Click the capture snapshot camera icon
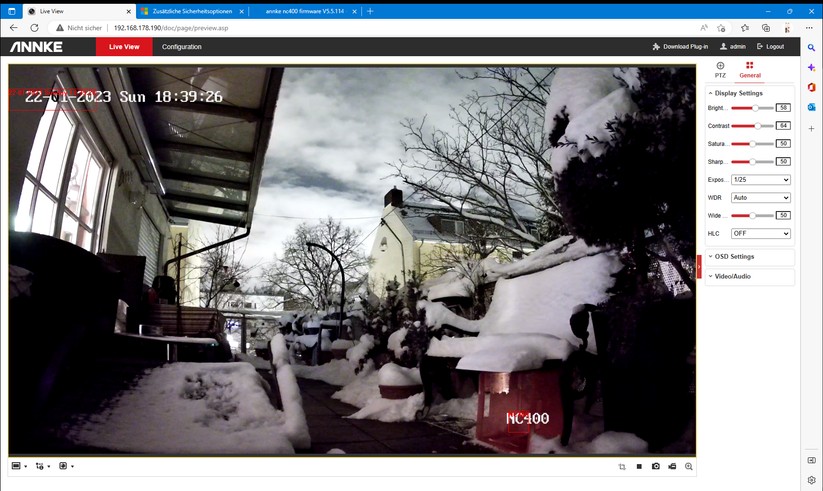Screen dimensions: 823x491 point(656,466)
